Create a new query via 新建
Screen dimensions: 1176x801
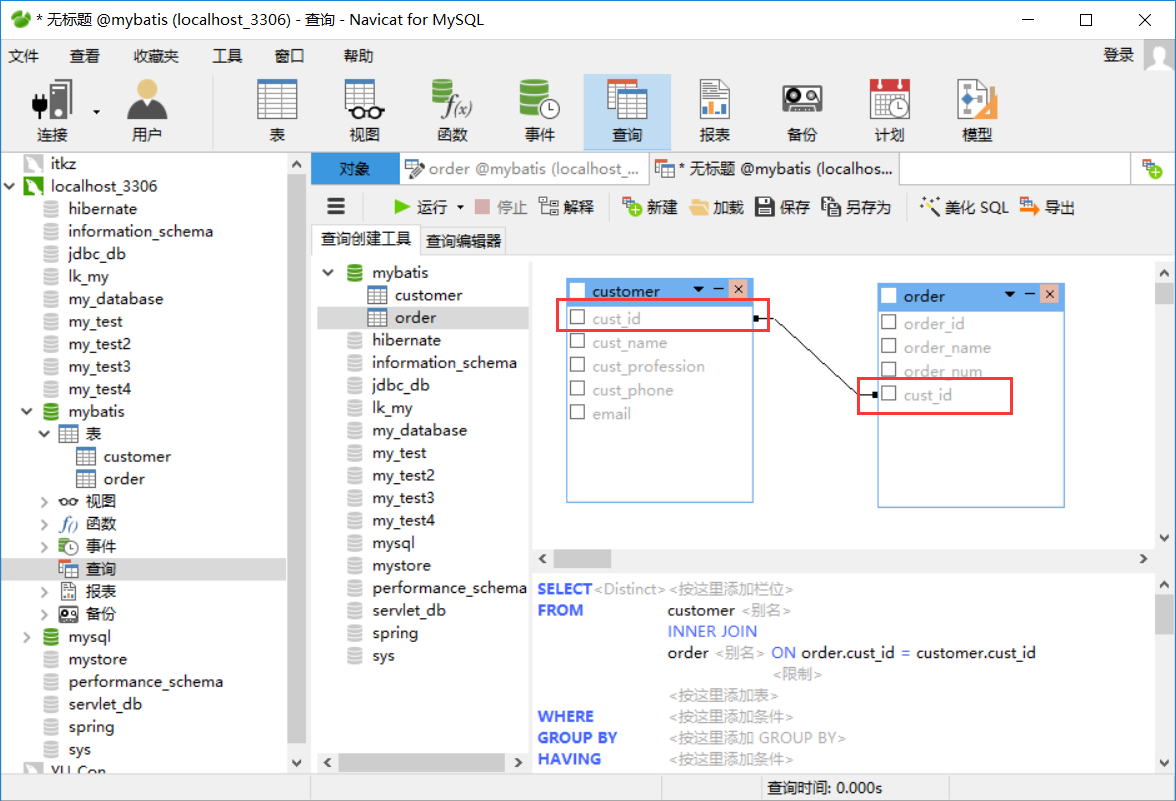point(649,206)
